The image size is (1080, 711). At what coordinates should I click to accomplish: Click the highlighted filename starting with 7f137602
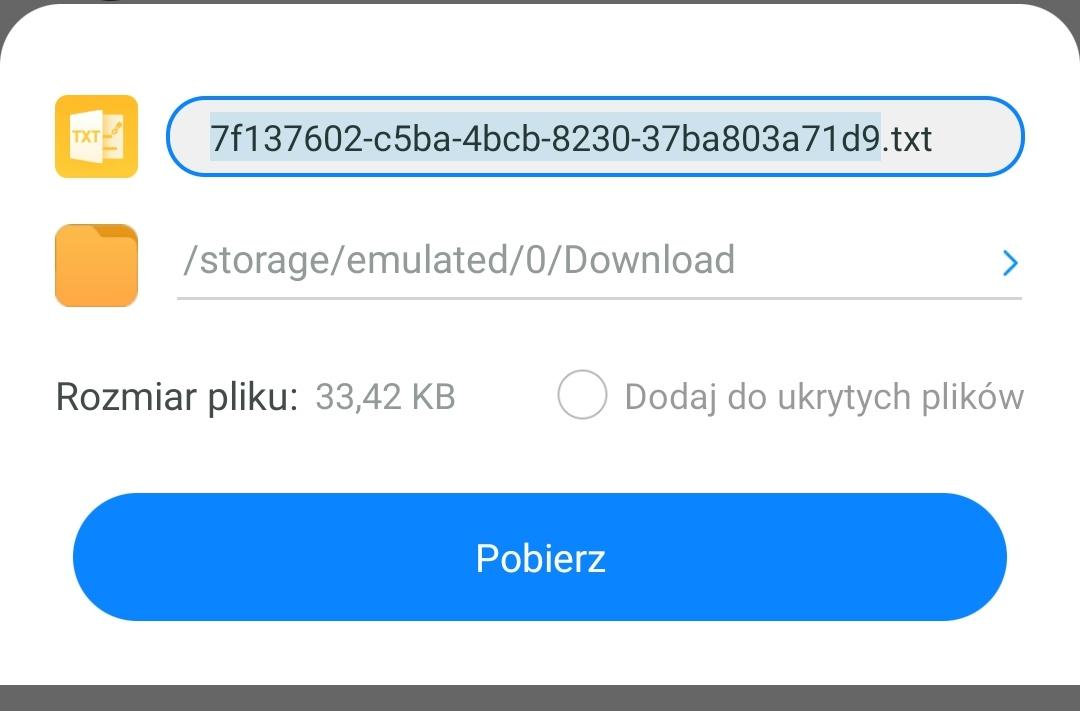545,137
